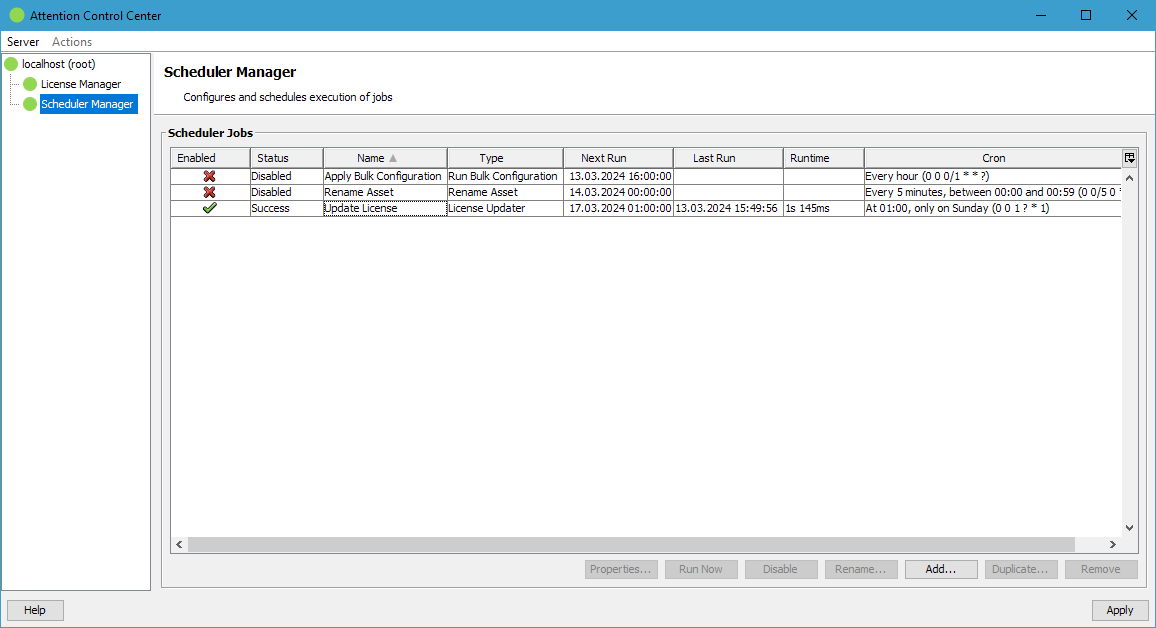Click the green status icon beside Scheduler Manager

click(29, 104)
